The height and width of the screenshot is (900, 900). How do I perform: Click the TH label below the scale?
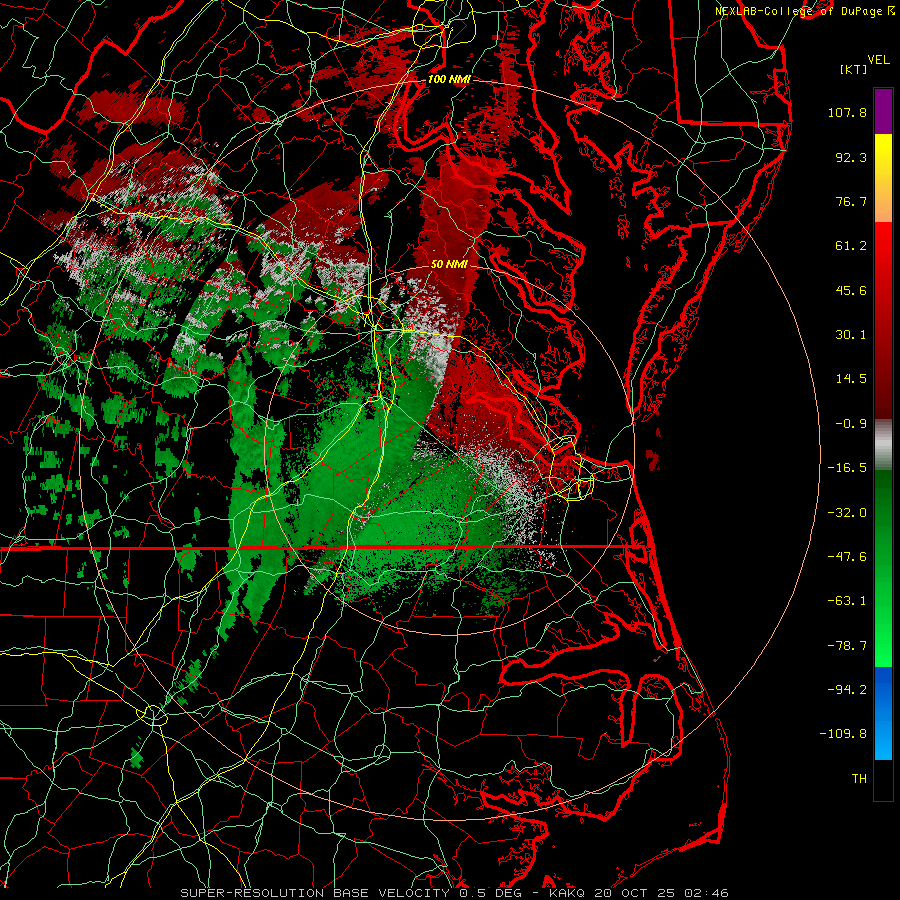[x=859, y=779]
